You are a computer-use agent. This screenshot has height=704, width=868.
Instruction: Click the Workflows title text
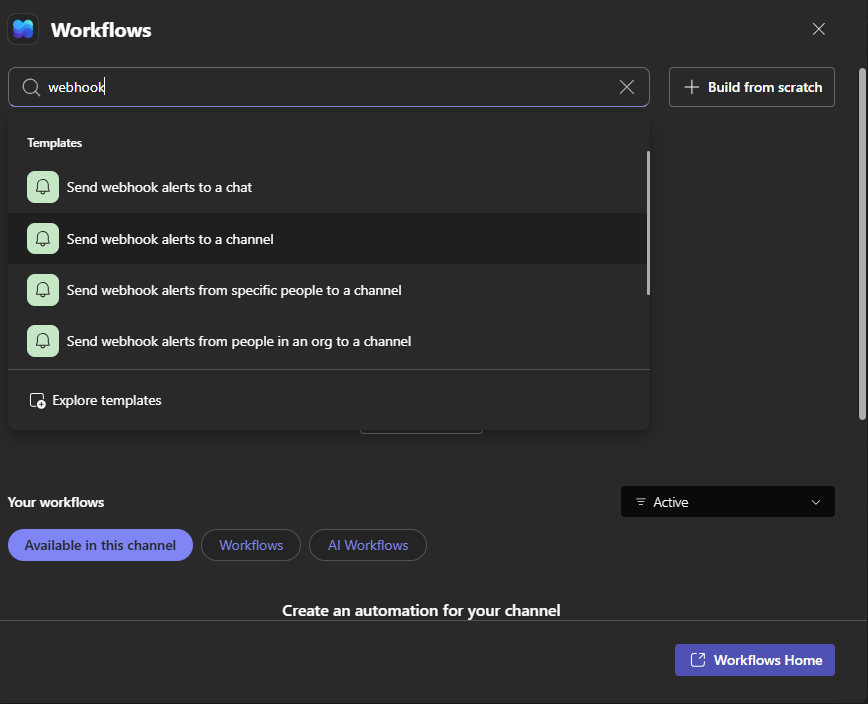pos(101,30)
